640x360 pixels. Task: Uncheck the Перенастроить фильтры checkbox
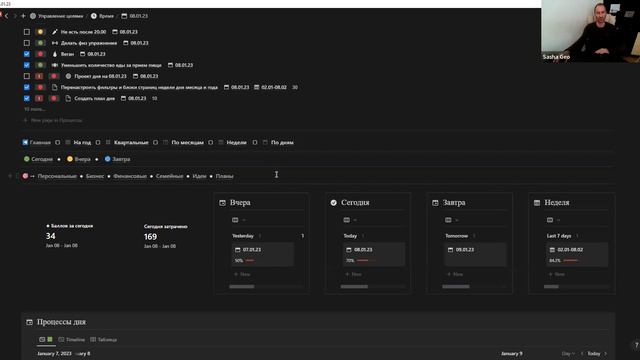pyautogui.click(x=27, y=87)
